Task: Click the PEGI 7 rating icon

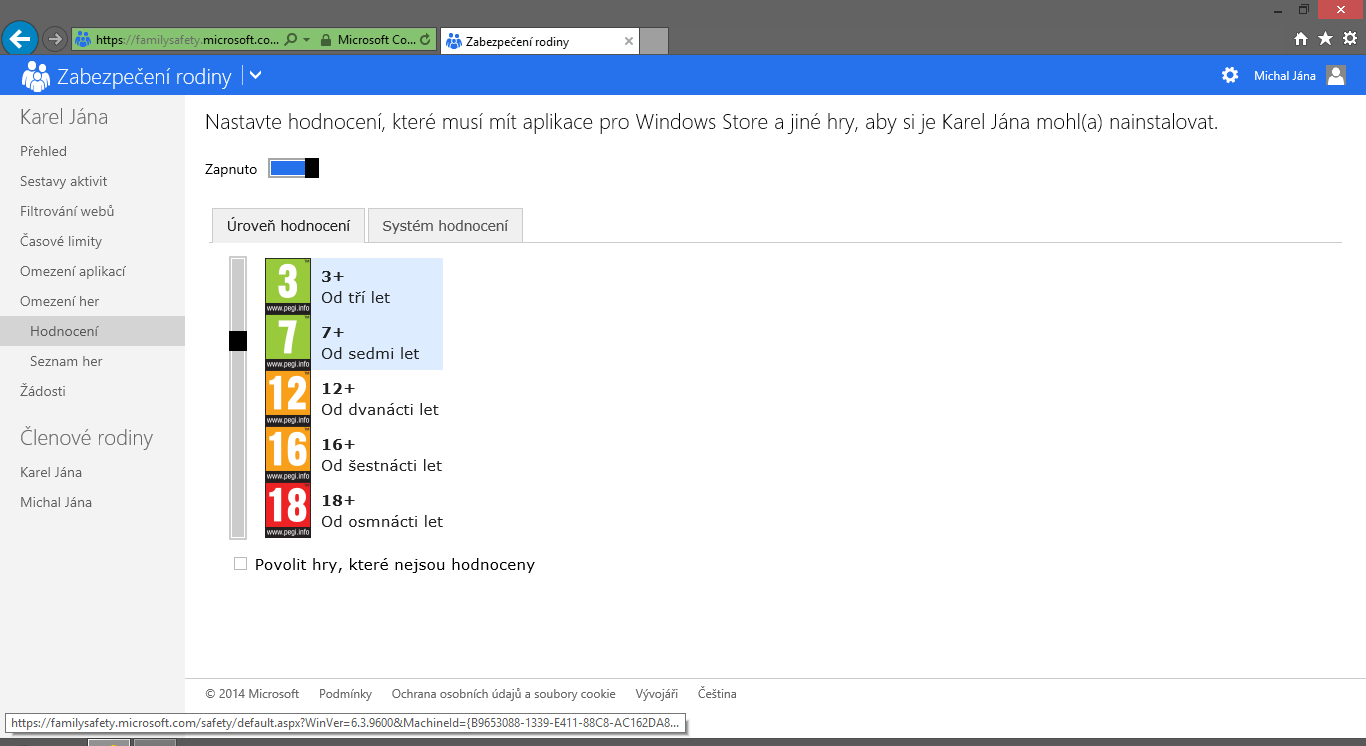Action: pyautogui.click(x=288, y=342)
